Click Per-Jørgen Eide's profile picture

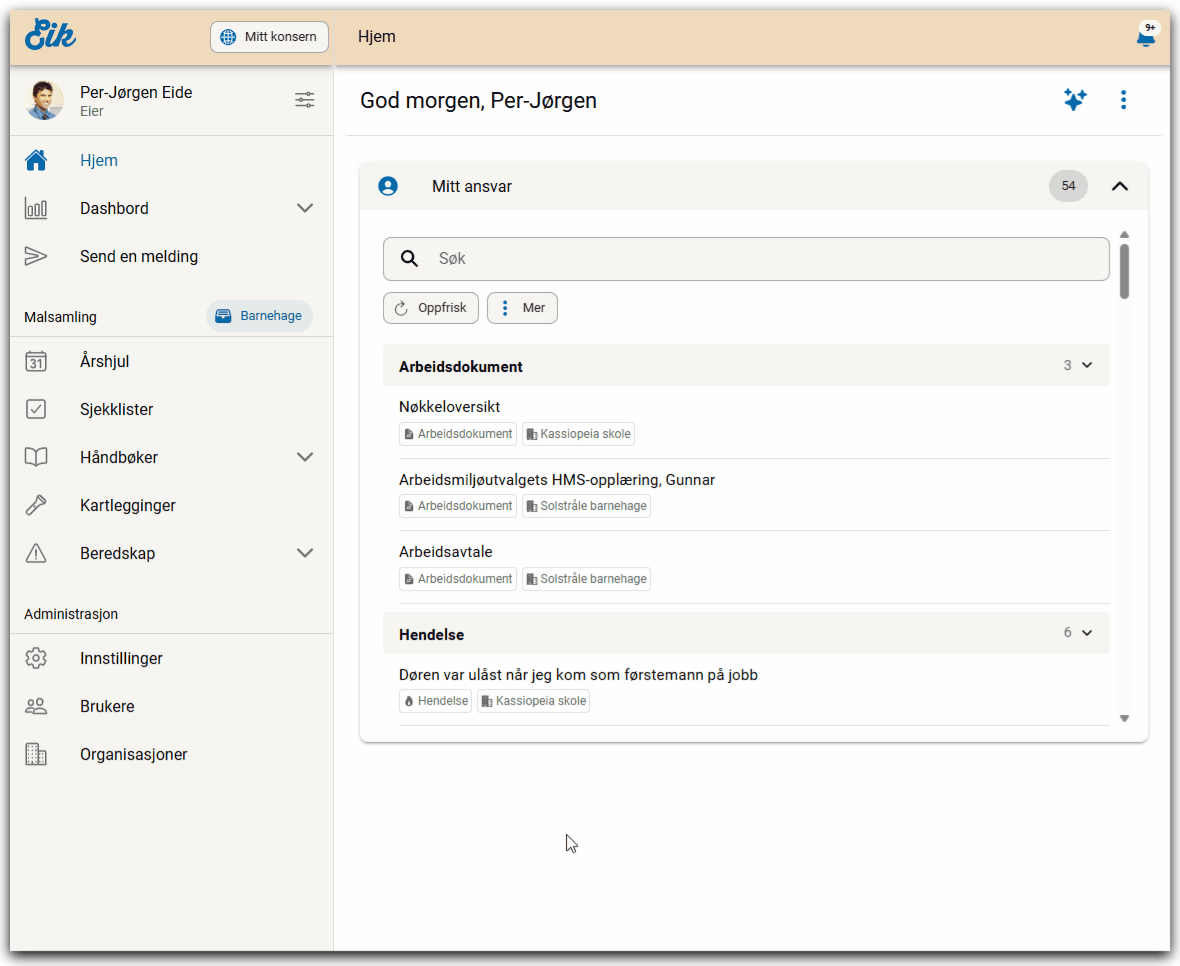(45, 101)
